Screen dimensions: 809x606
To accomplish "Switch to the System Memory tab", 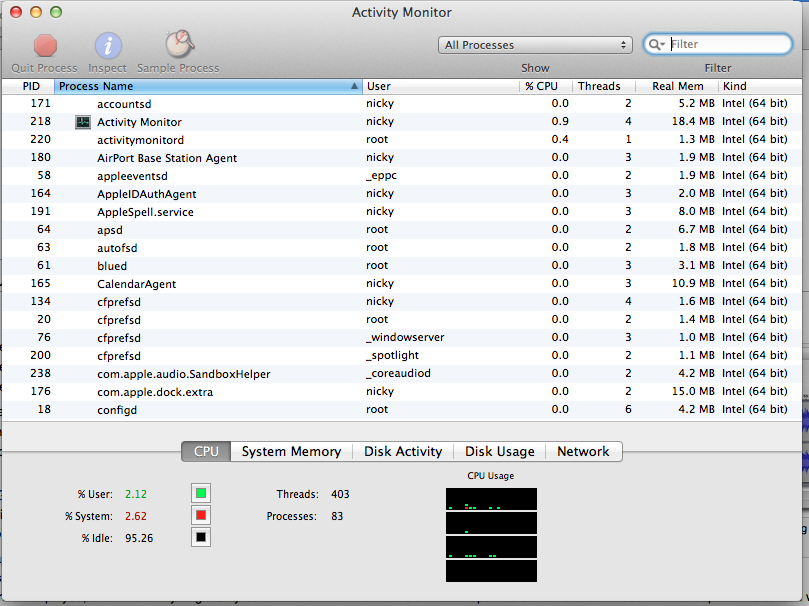I will coord(291,452).
